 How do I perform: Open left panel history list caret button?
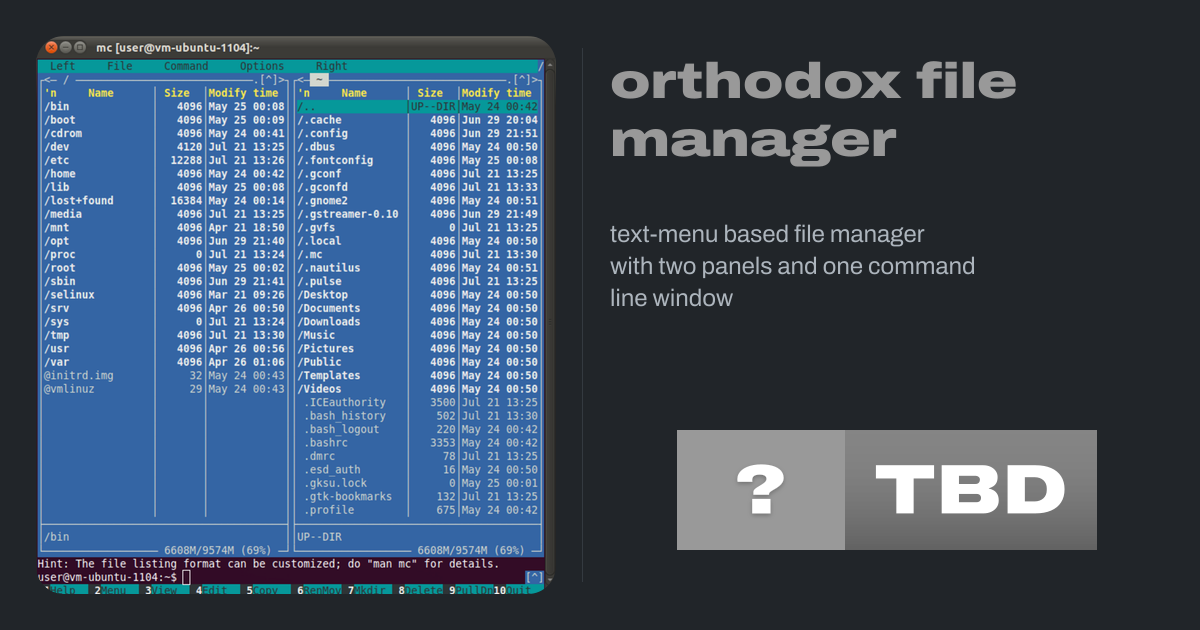point(269,80)
